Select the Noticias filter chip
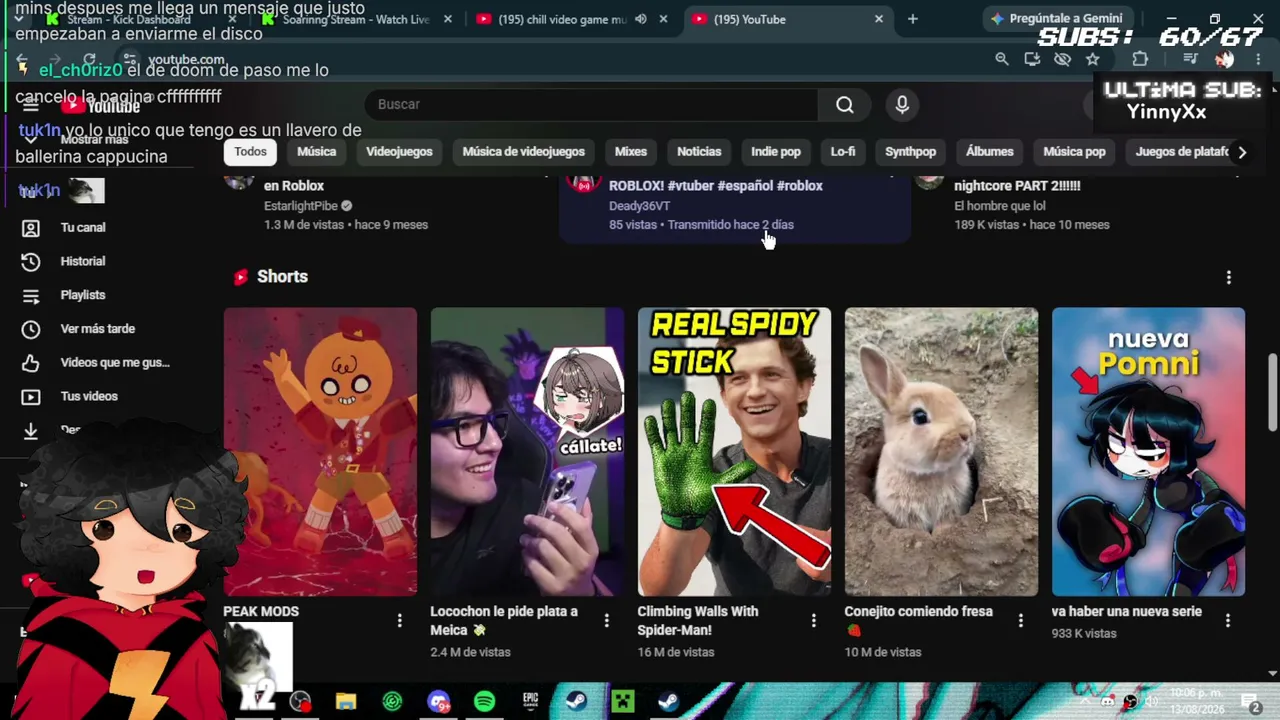 [699, 152]
